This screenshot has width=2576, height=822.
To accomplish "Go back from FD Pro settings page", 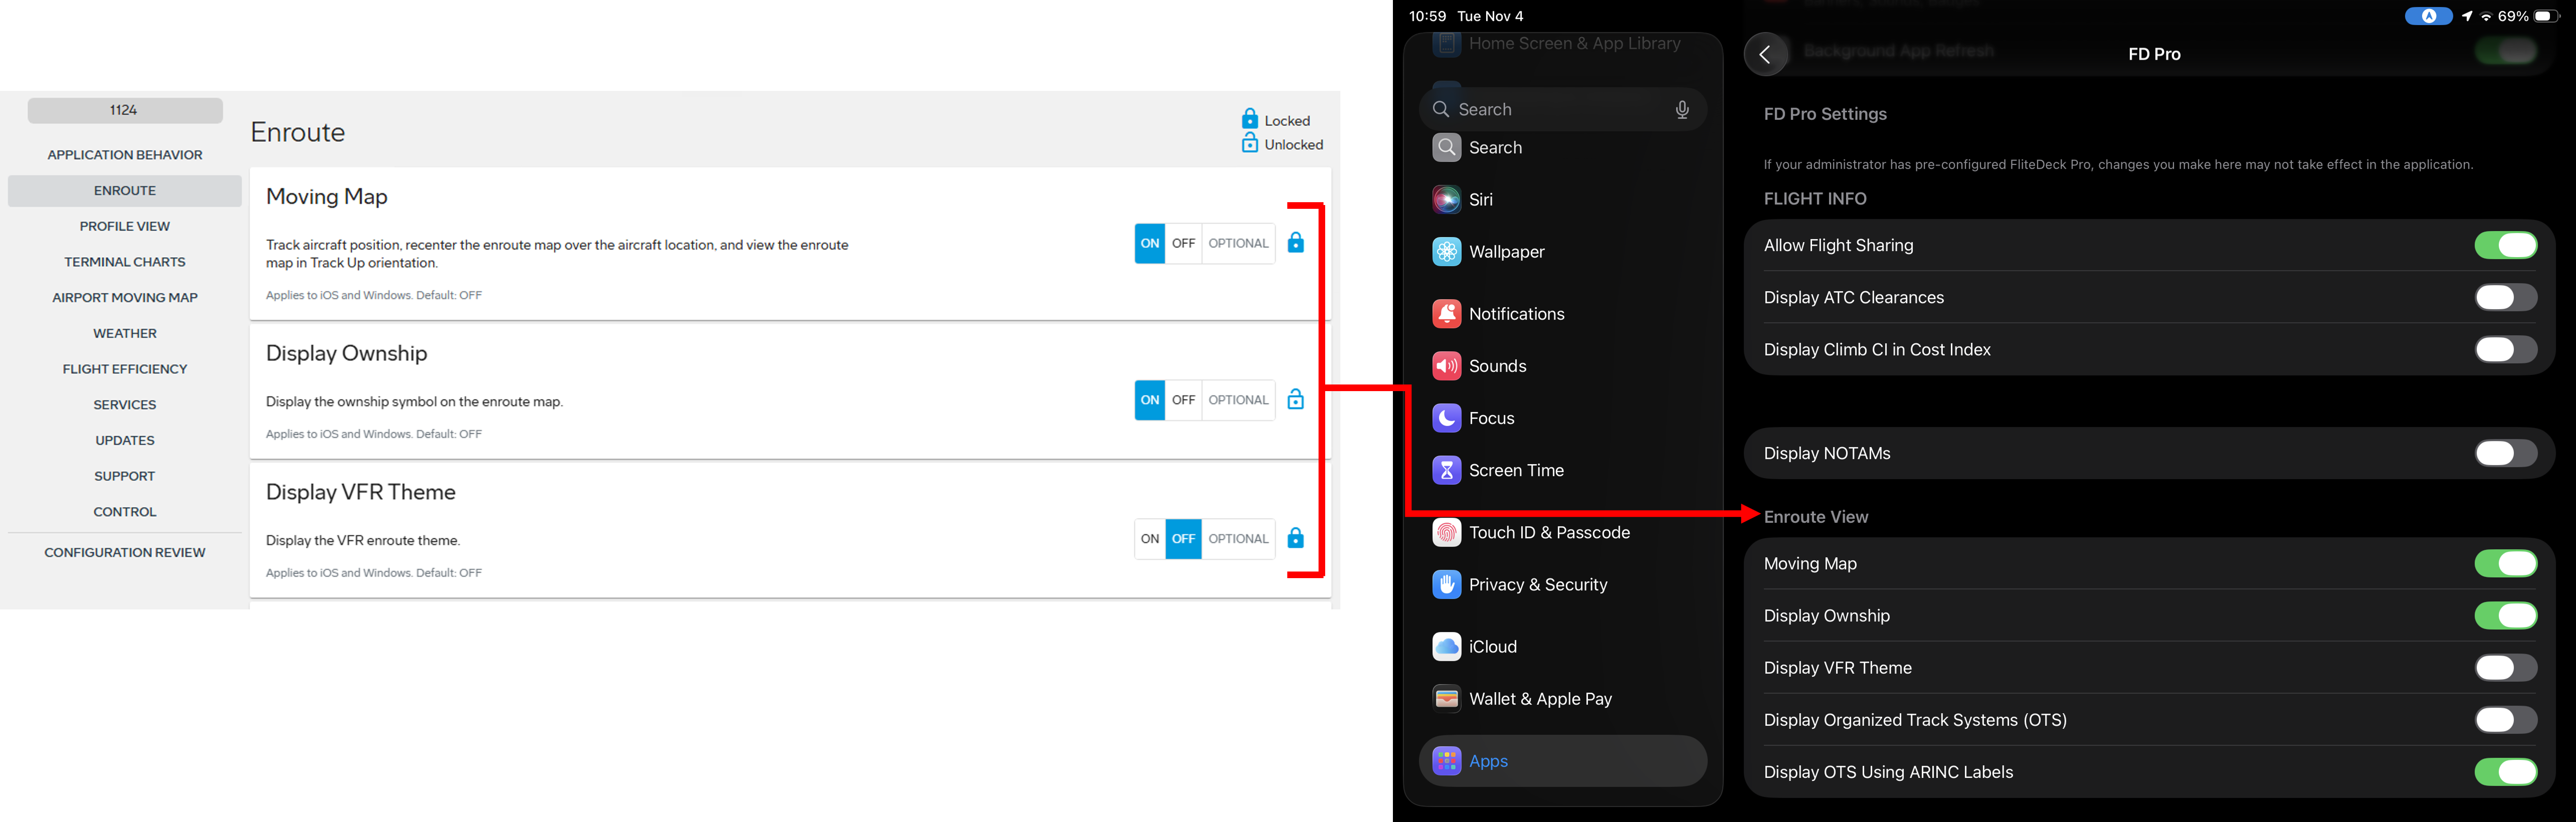I will tap(1766, 53).
